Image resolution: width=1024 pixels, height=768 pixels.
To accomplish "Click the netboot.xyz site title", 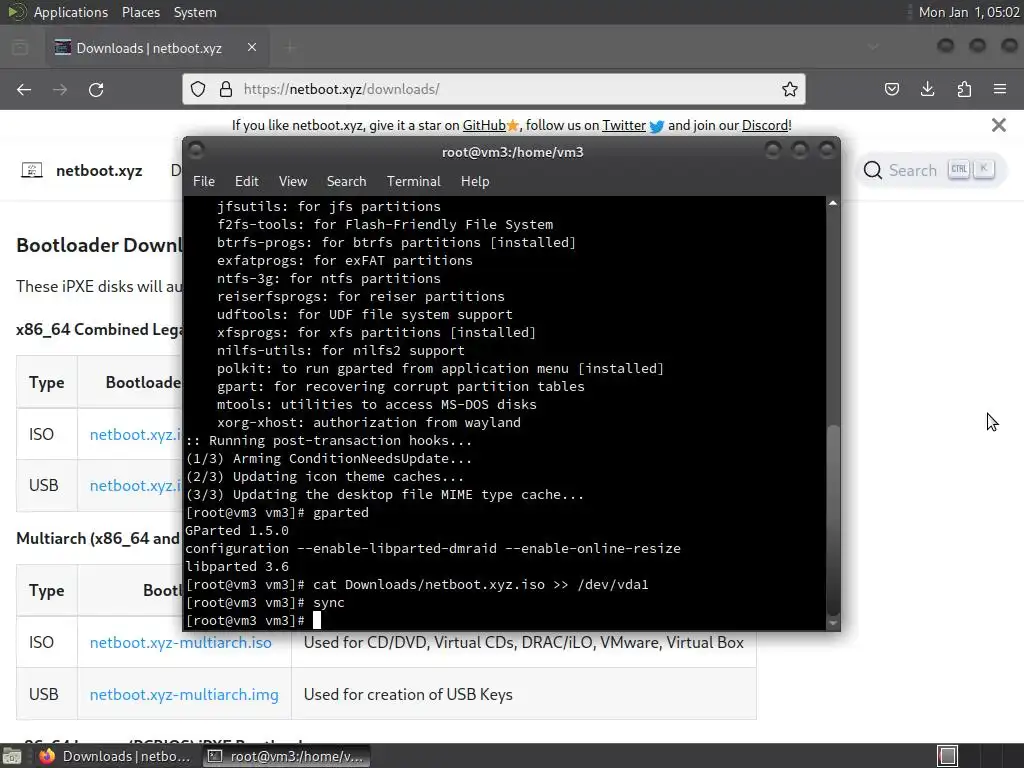I will coord(99,170).
